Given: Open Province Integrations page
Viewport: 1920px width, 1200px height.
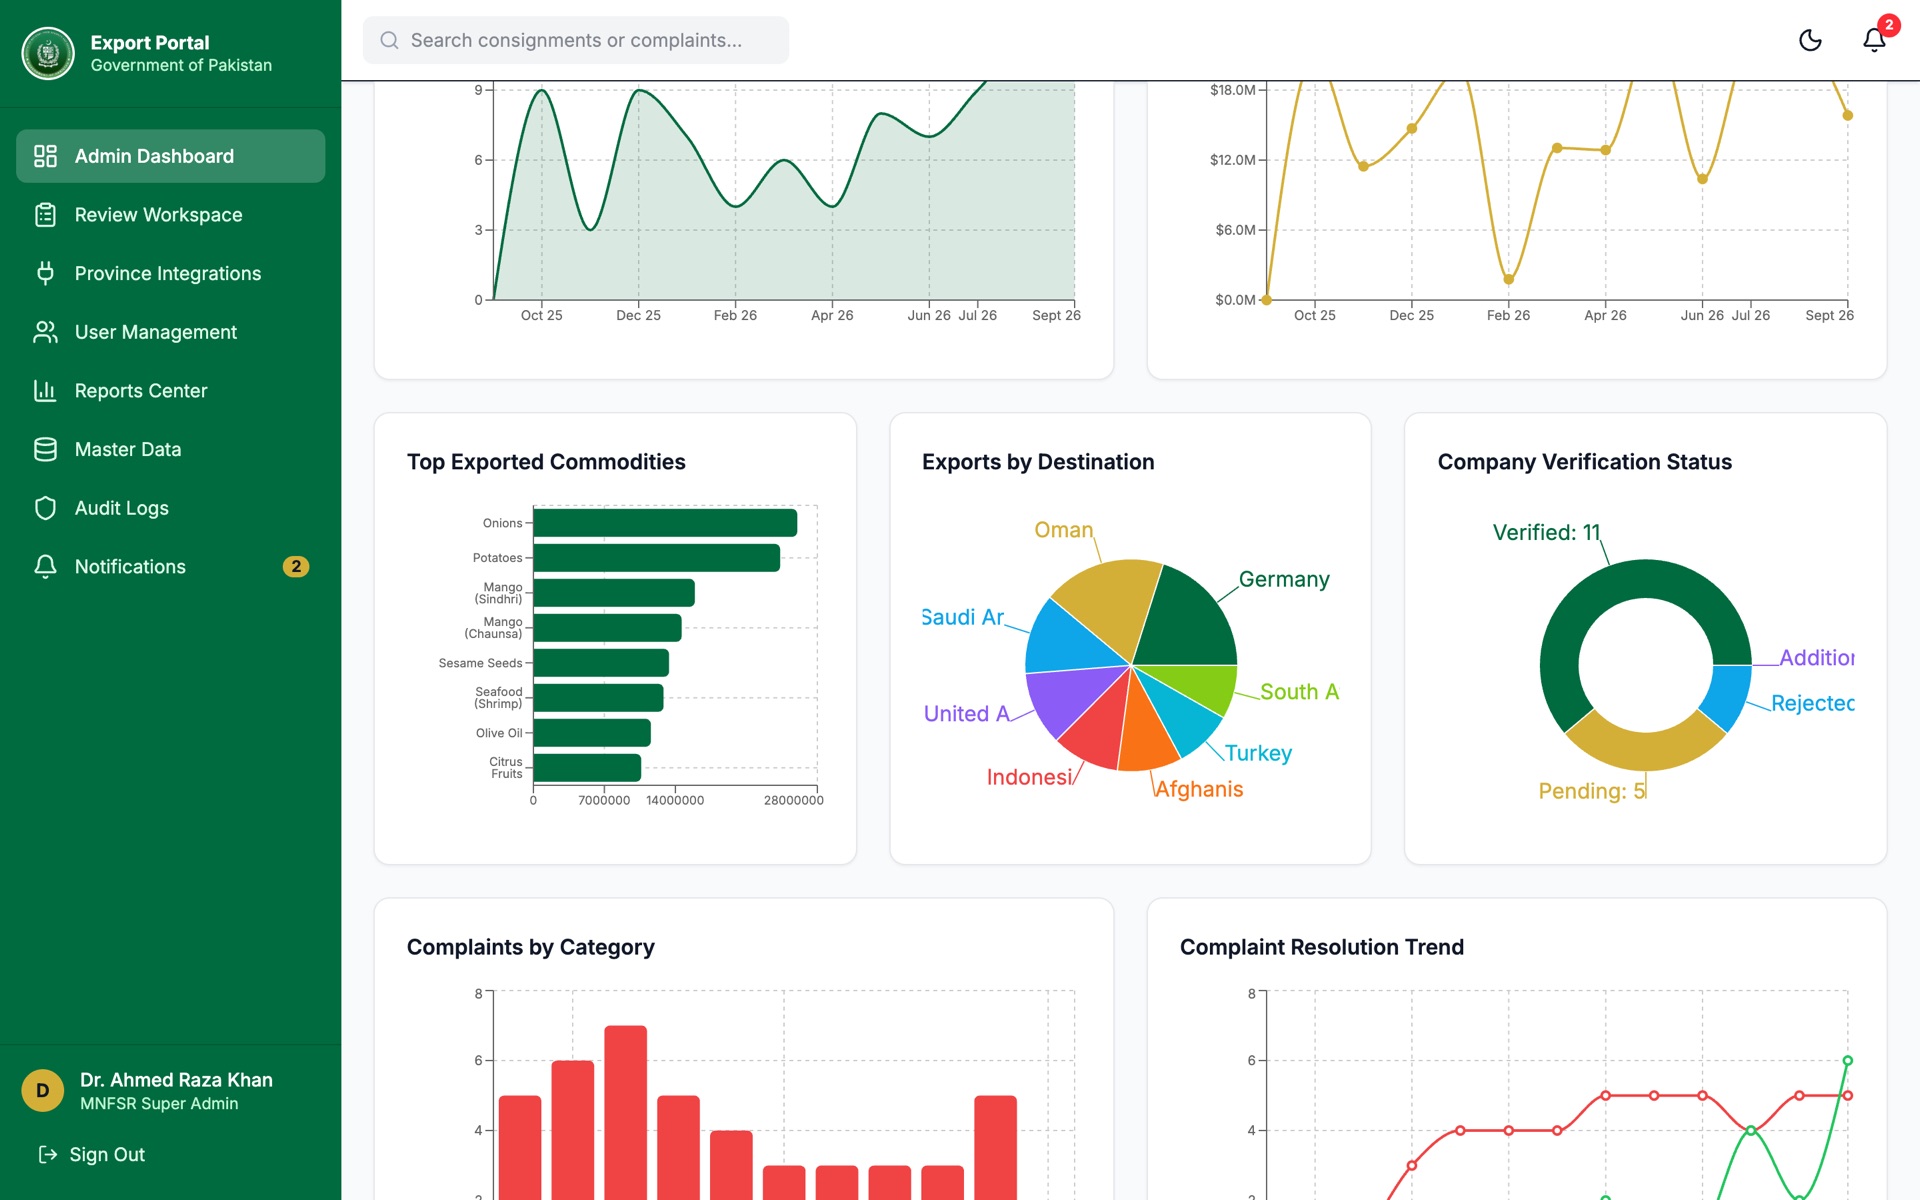Looking at the screenshot, I should pyautogui.click(x=170, y=273).
